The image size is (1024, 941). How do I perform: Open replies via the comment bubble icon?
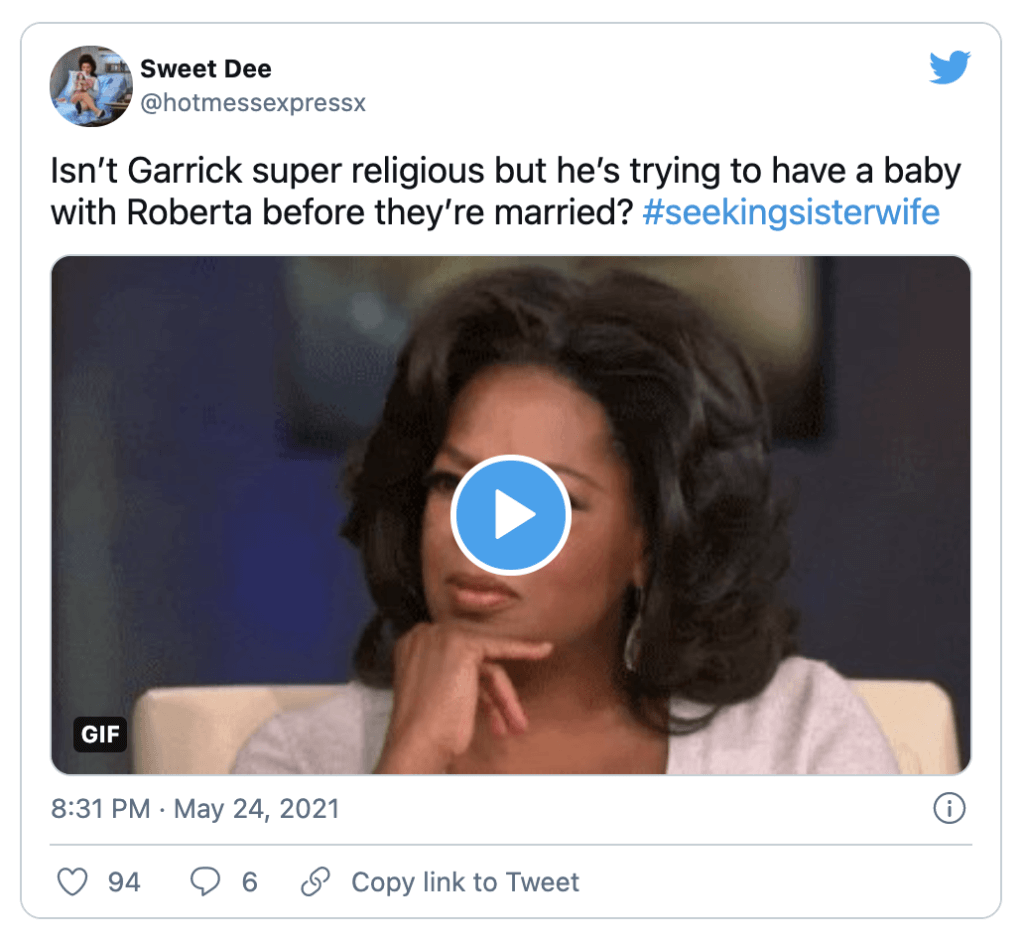click(204, 882)
